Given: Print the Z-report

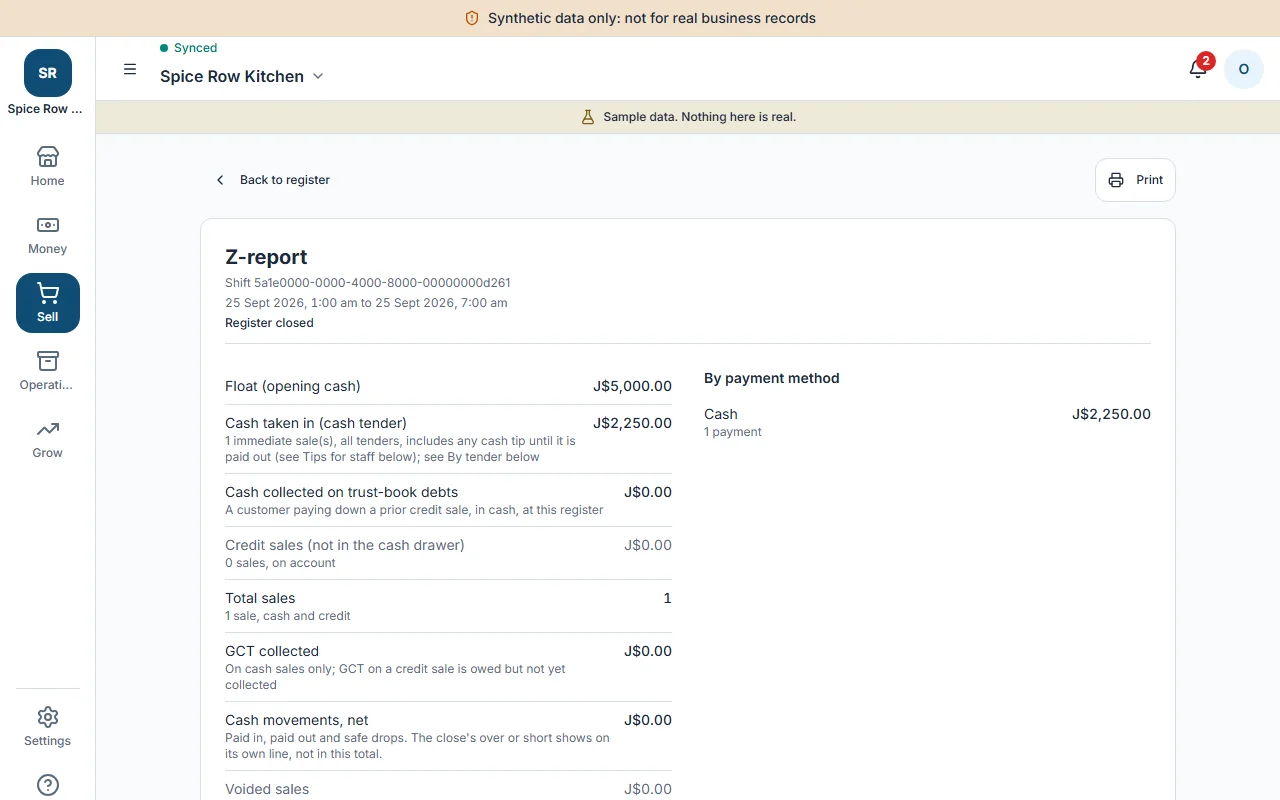Looking at the screenshot, I should 1135,180.
